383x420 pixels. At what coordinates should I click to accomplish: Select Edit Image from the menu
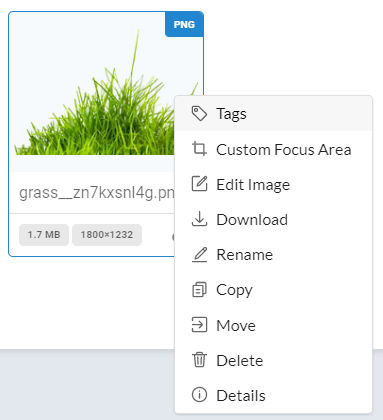click(273, 184)
